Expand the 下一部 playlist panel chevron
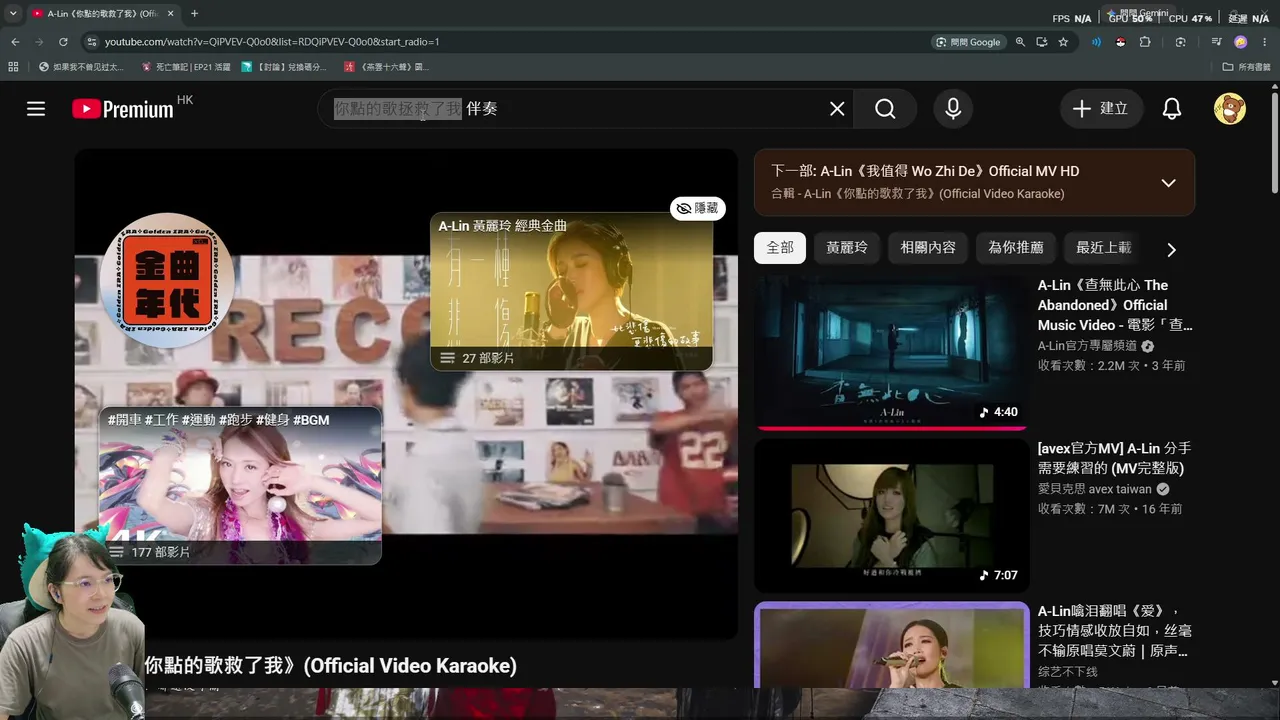The image size is (1280, 720). point(1168,183)
